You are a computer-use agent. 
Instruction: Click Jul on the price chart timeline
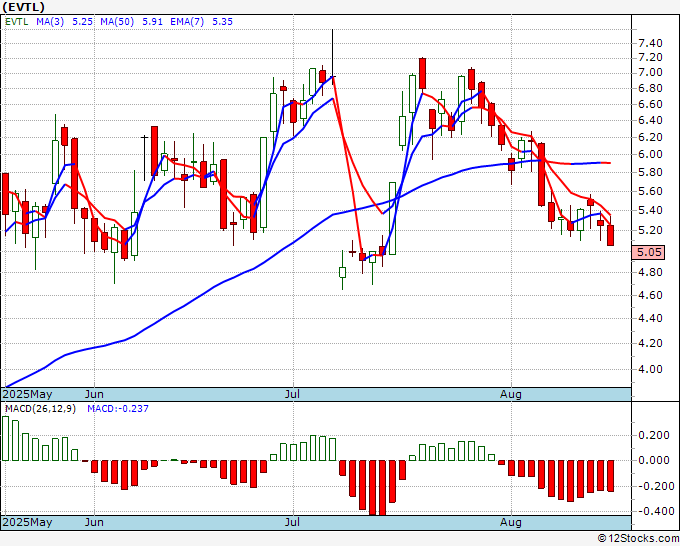(x=293, y=394)
